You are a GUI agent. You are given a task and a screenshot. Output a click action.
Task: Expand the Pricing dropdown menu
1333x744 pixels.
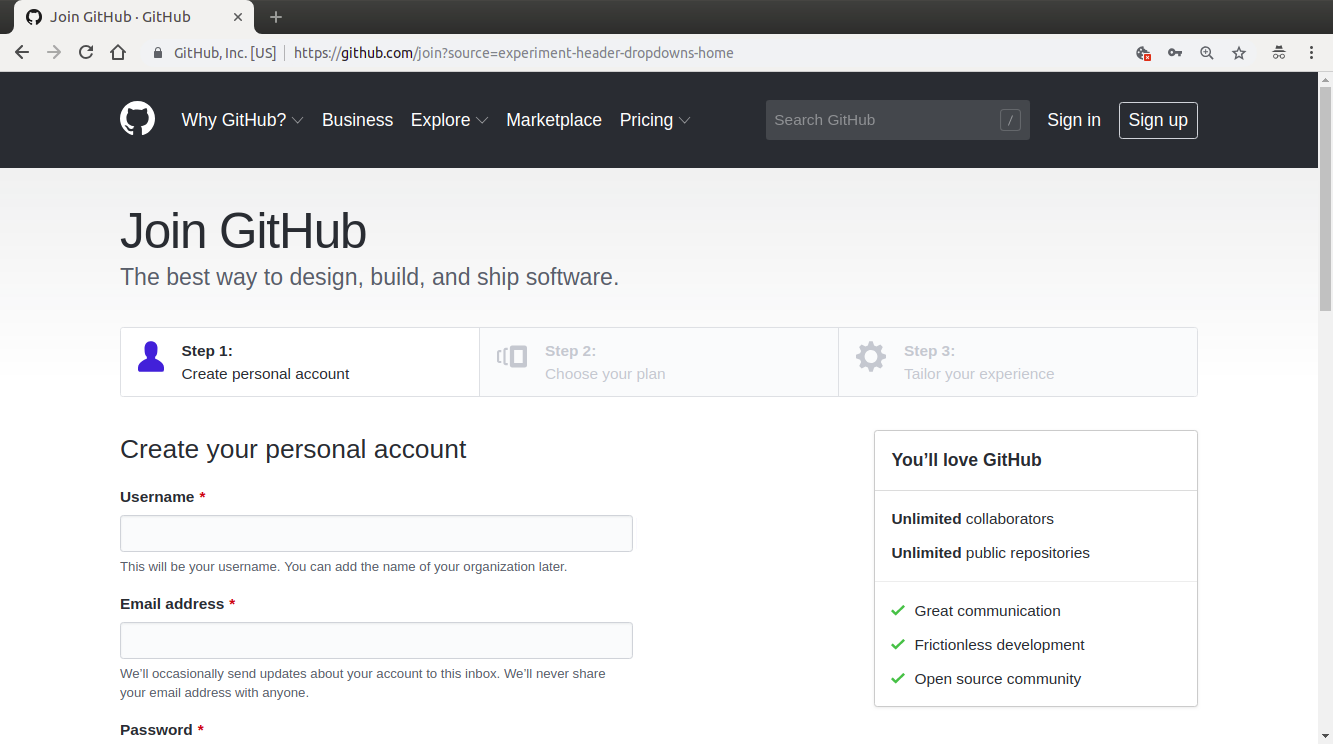click(x=655, y=120)
